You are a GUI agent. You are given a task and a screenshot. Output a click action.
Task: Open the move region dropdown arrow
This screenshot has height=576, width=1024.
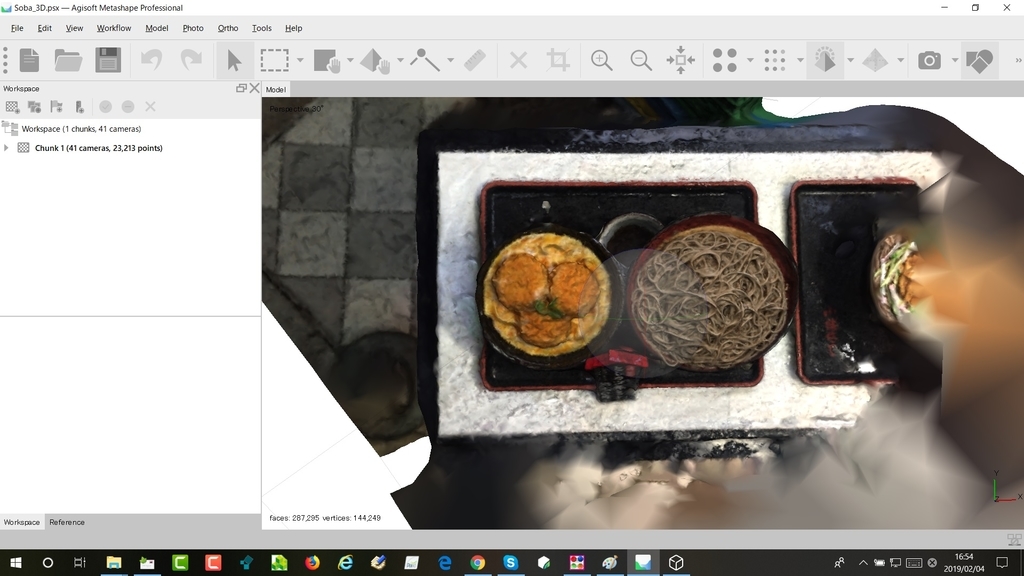(351, 60)
